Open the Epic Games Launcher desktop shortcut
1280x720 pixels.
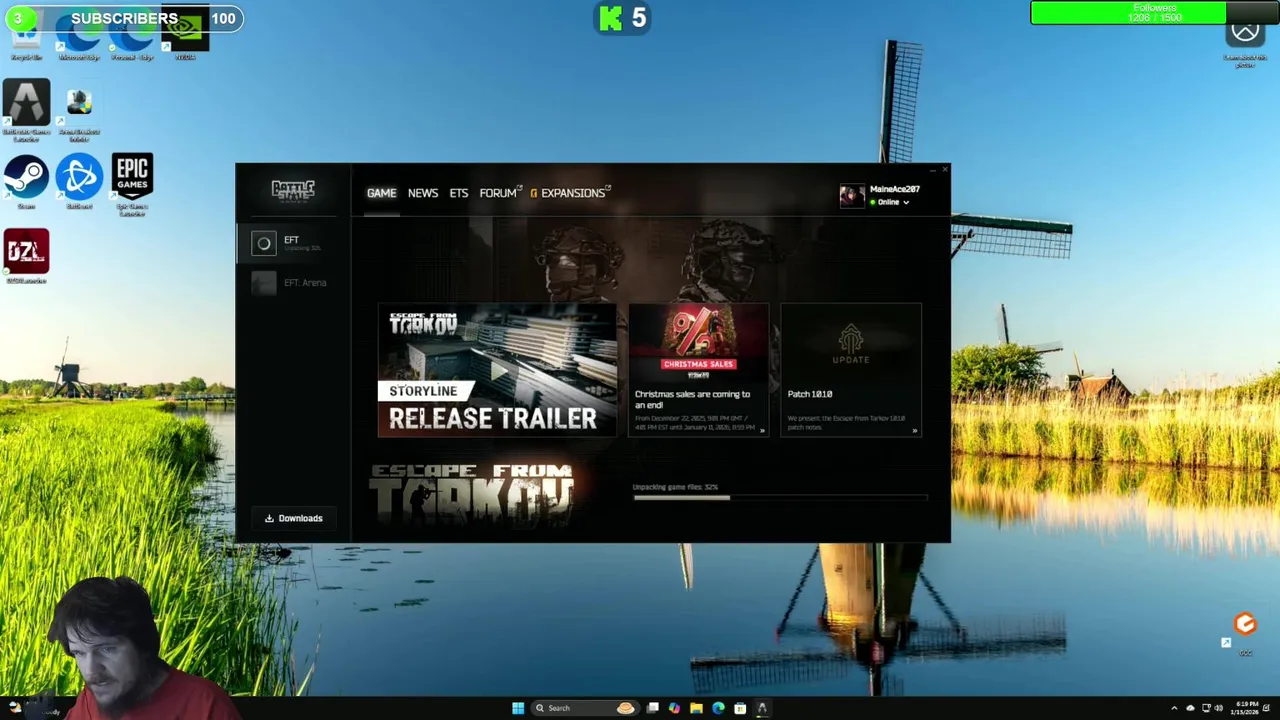(x=132, y=184)
